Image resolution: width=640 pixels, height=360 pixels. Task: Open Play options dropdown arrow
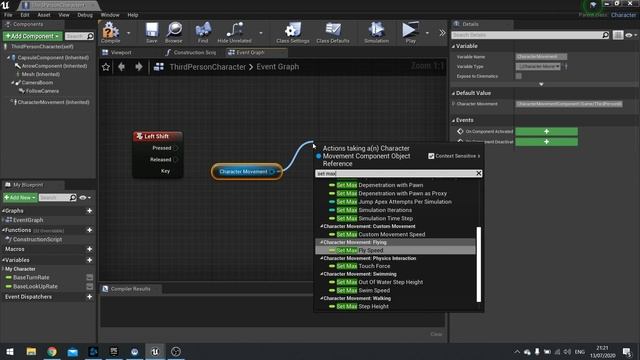(427, 33)
